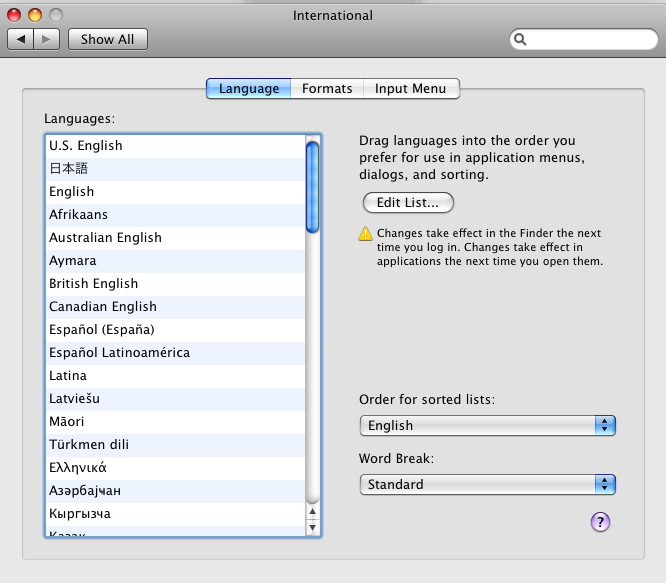Select the plain English row in languages
Screen dimensions: 666x583
pyautogui.click(x=175, y=192)
